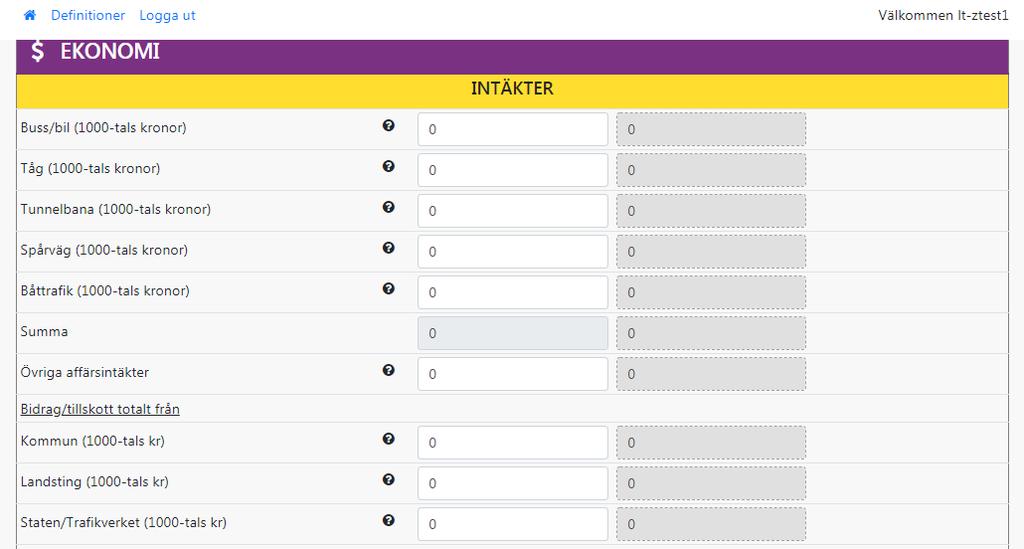Click the Landsting amount input
Image resolution: width=1024 pixels, height=549 pixels.
point(513,483)
